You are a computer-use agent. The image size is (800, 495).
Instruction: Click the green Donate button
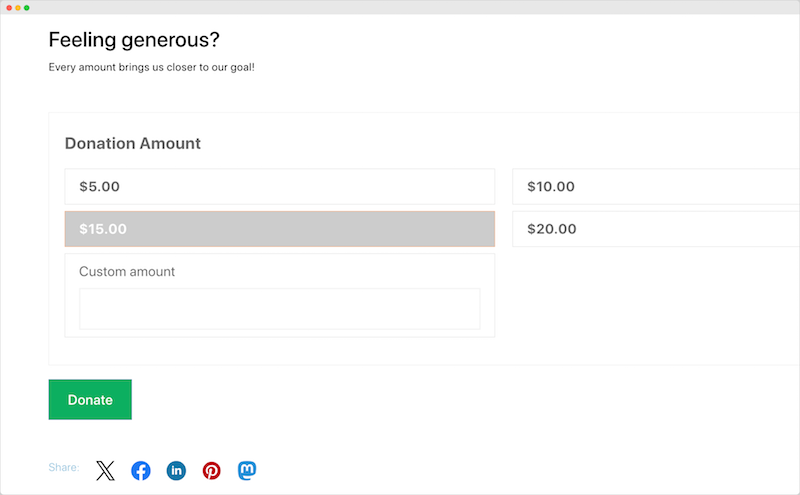point(90,400)
